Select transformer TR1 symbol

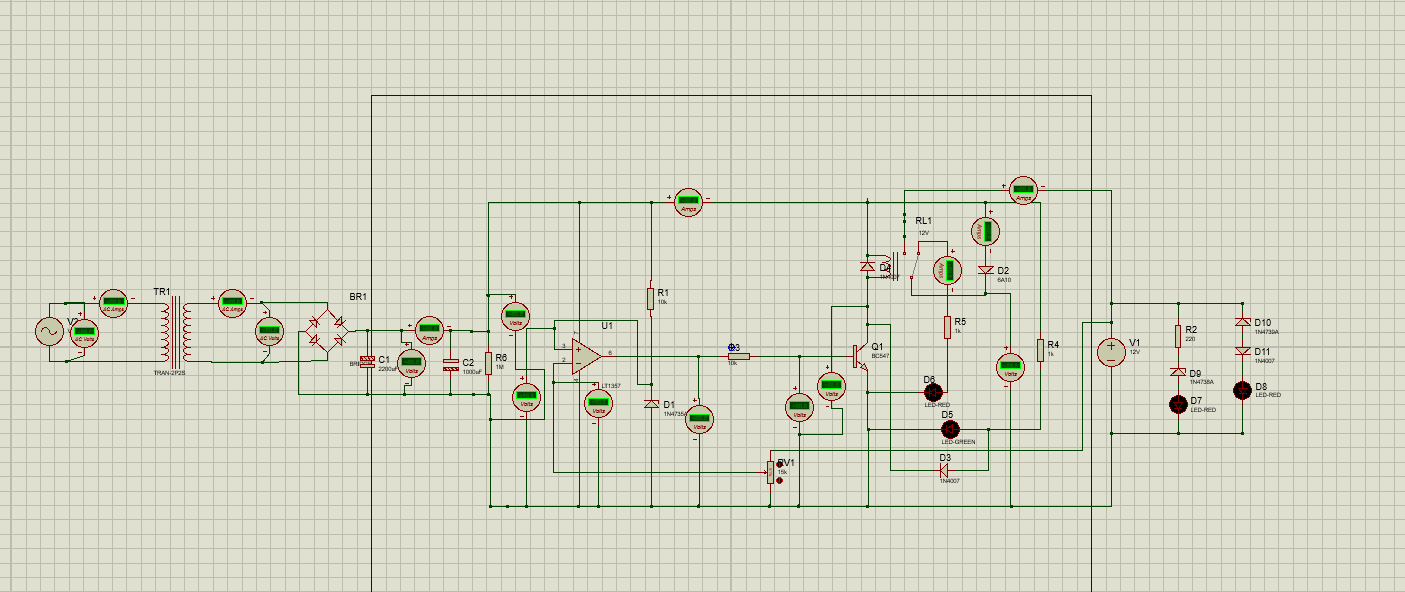174,332
